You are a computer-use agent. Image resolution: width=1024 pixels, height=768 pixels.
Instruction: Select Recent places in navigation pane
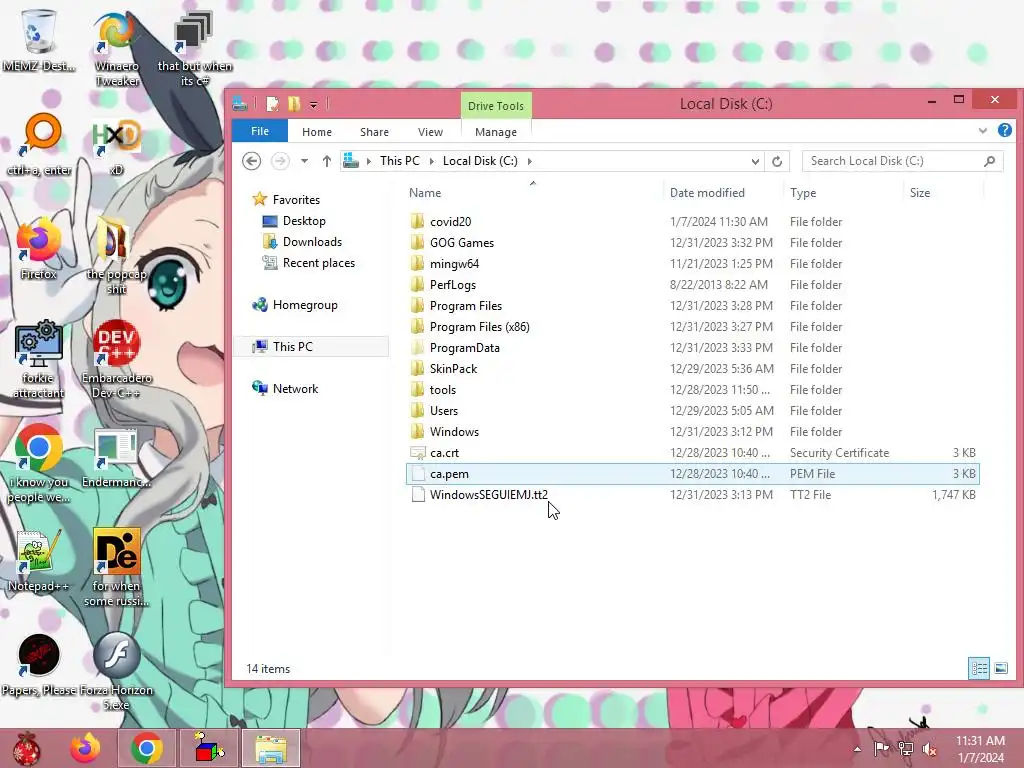pyautogui.click(x=319, y=263)
